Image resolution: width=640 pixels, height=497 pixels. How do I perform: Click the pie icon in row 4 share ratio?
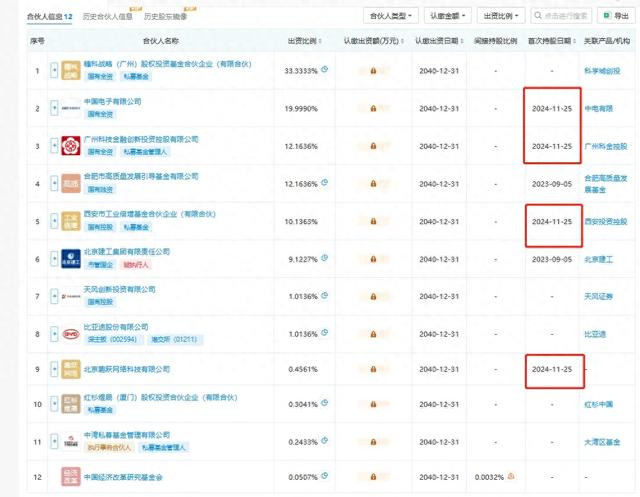pos(324,182)
